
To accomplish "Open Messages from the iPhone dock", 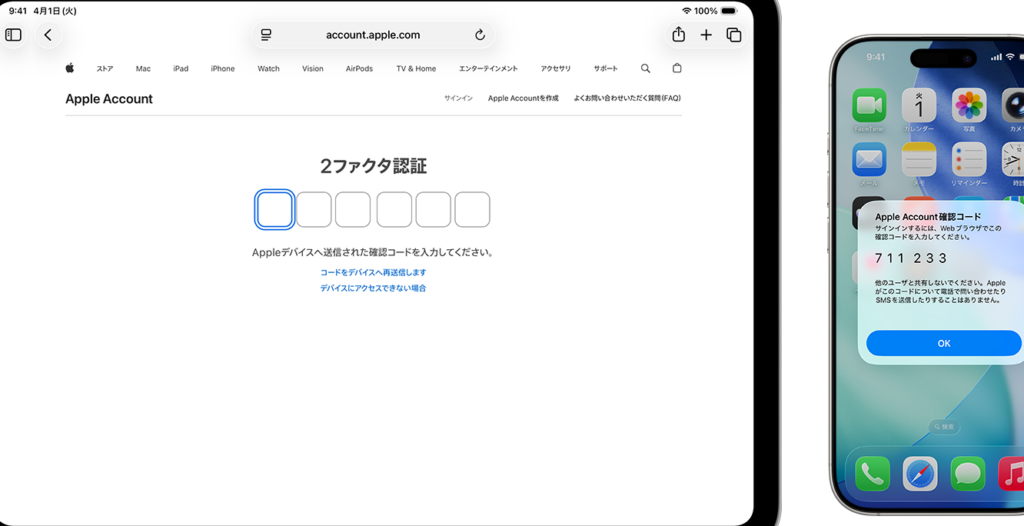I will [968, 474].
